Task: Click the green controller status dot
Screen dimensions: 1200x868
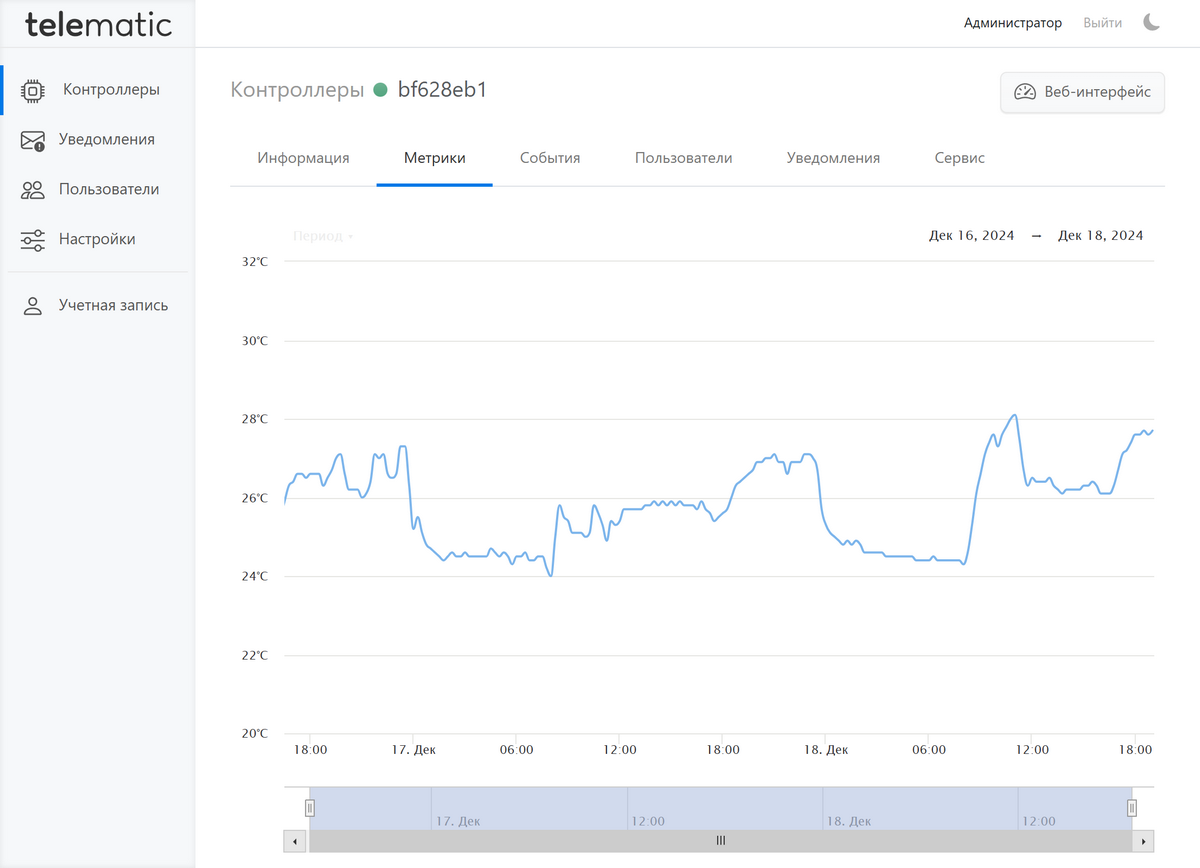Action: pos(380,90)
